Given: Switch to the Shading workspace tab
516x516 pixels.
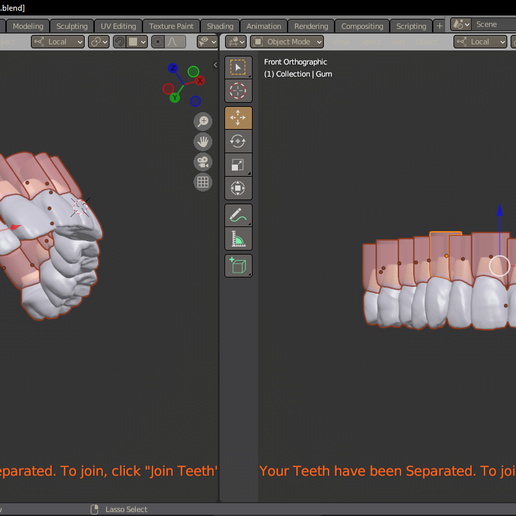Looking at the screenshot, I should (x=220, y=26).
